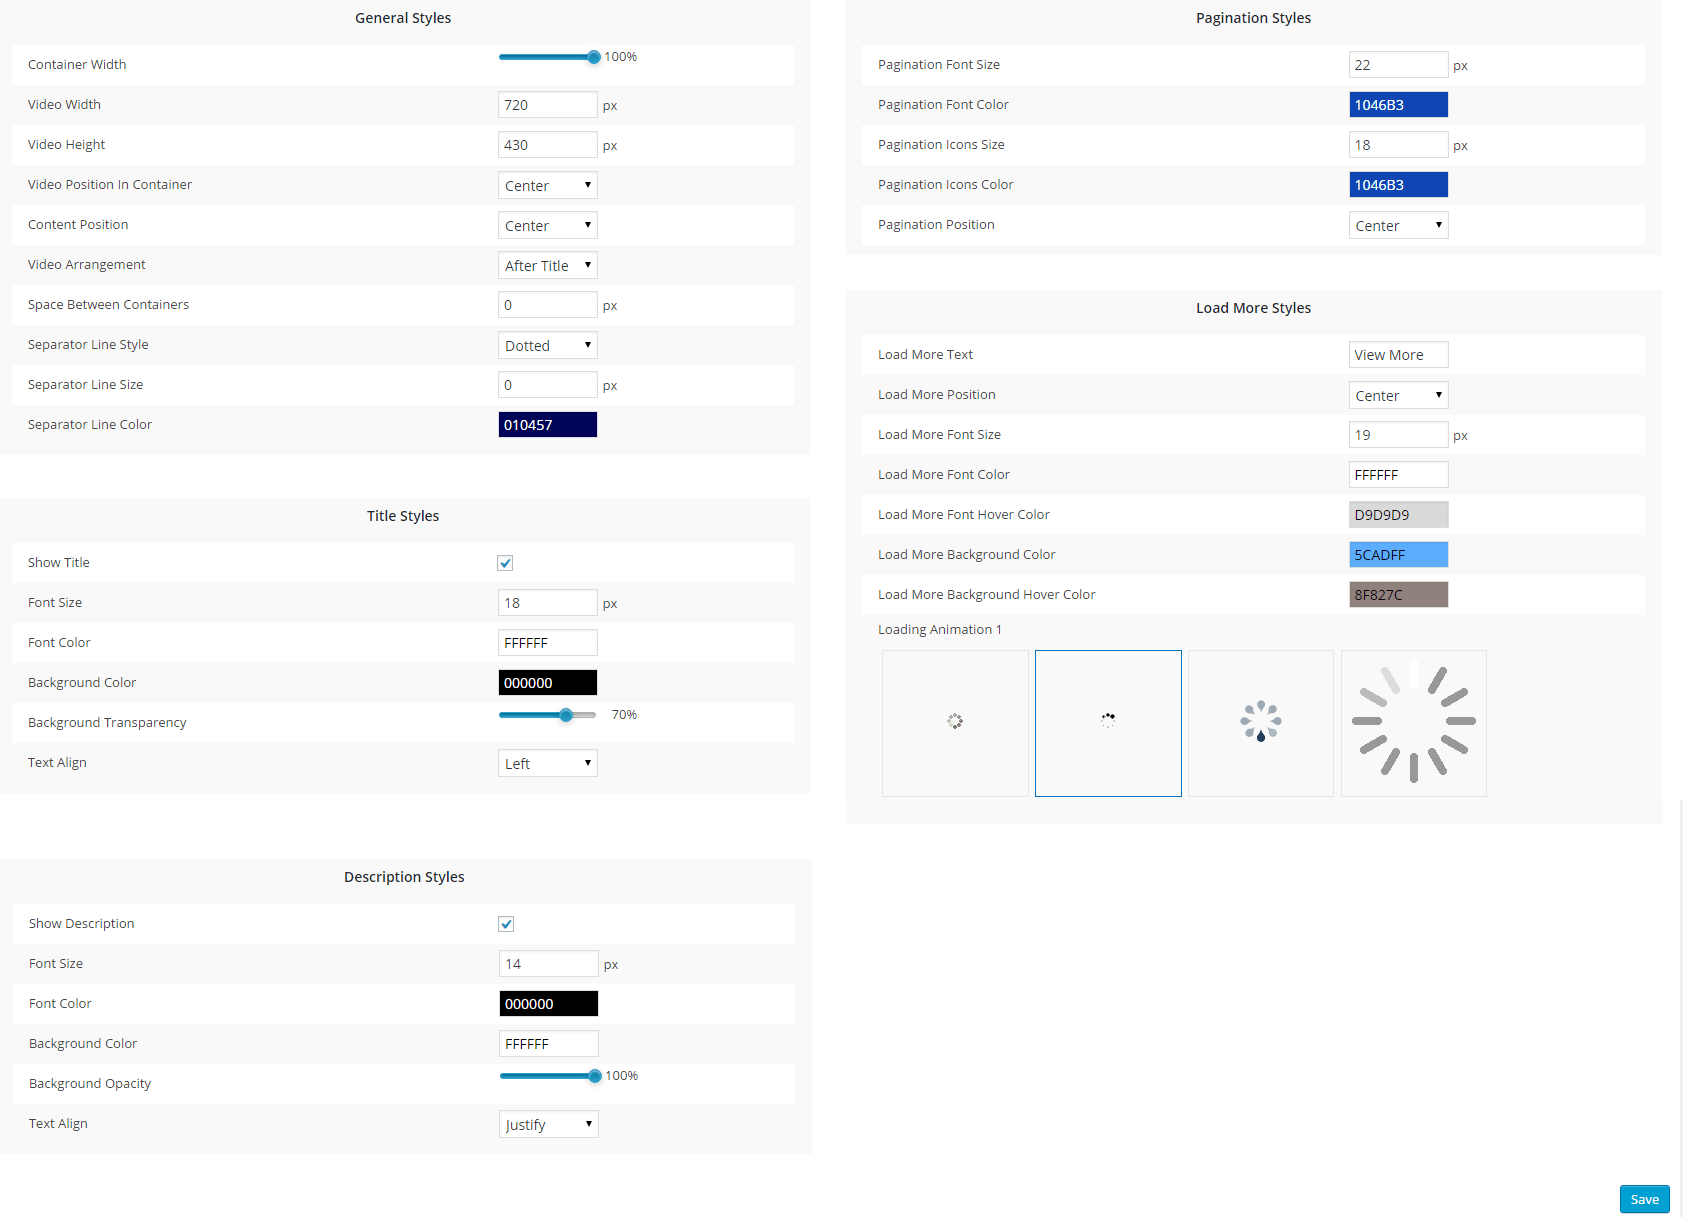Change Description Text Align from Justify
Screen dimensions: 1683x1217
click(x=548, y=1124)
